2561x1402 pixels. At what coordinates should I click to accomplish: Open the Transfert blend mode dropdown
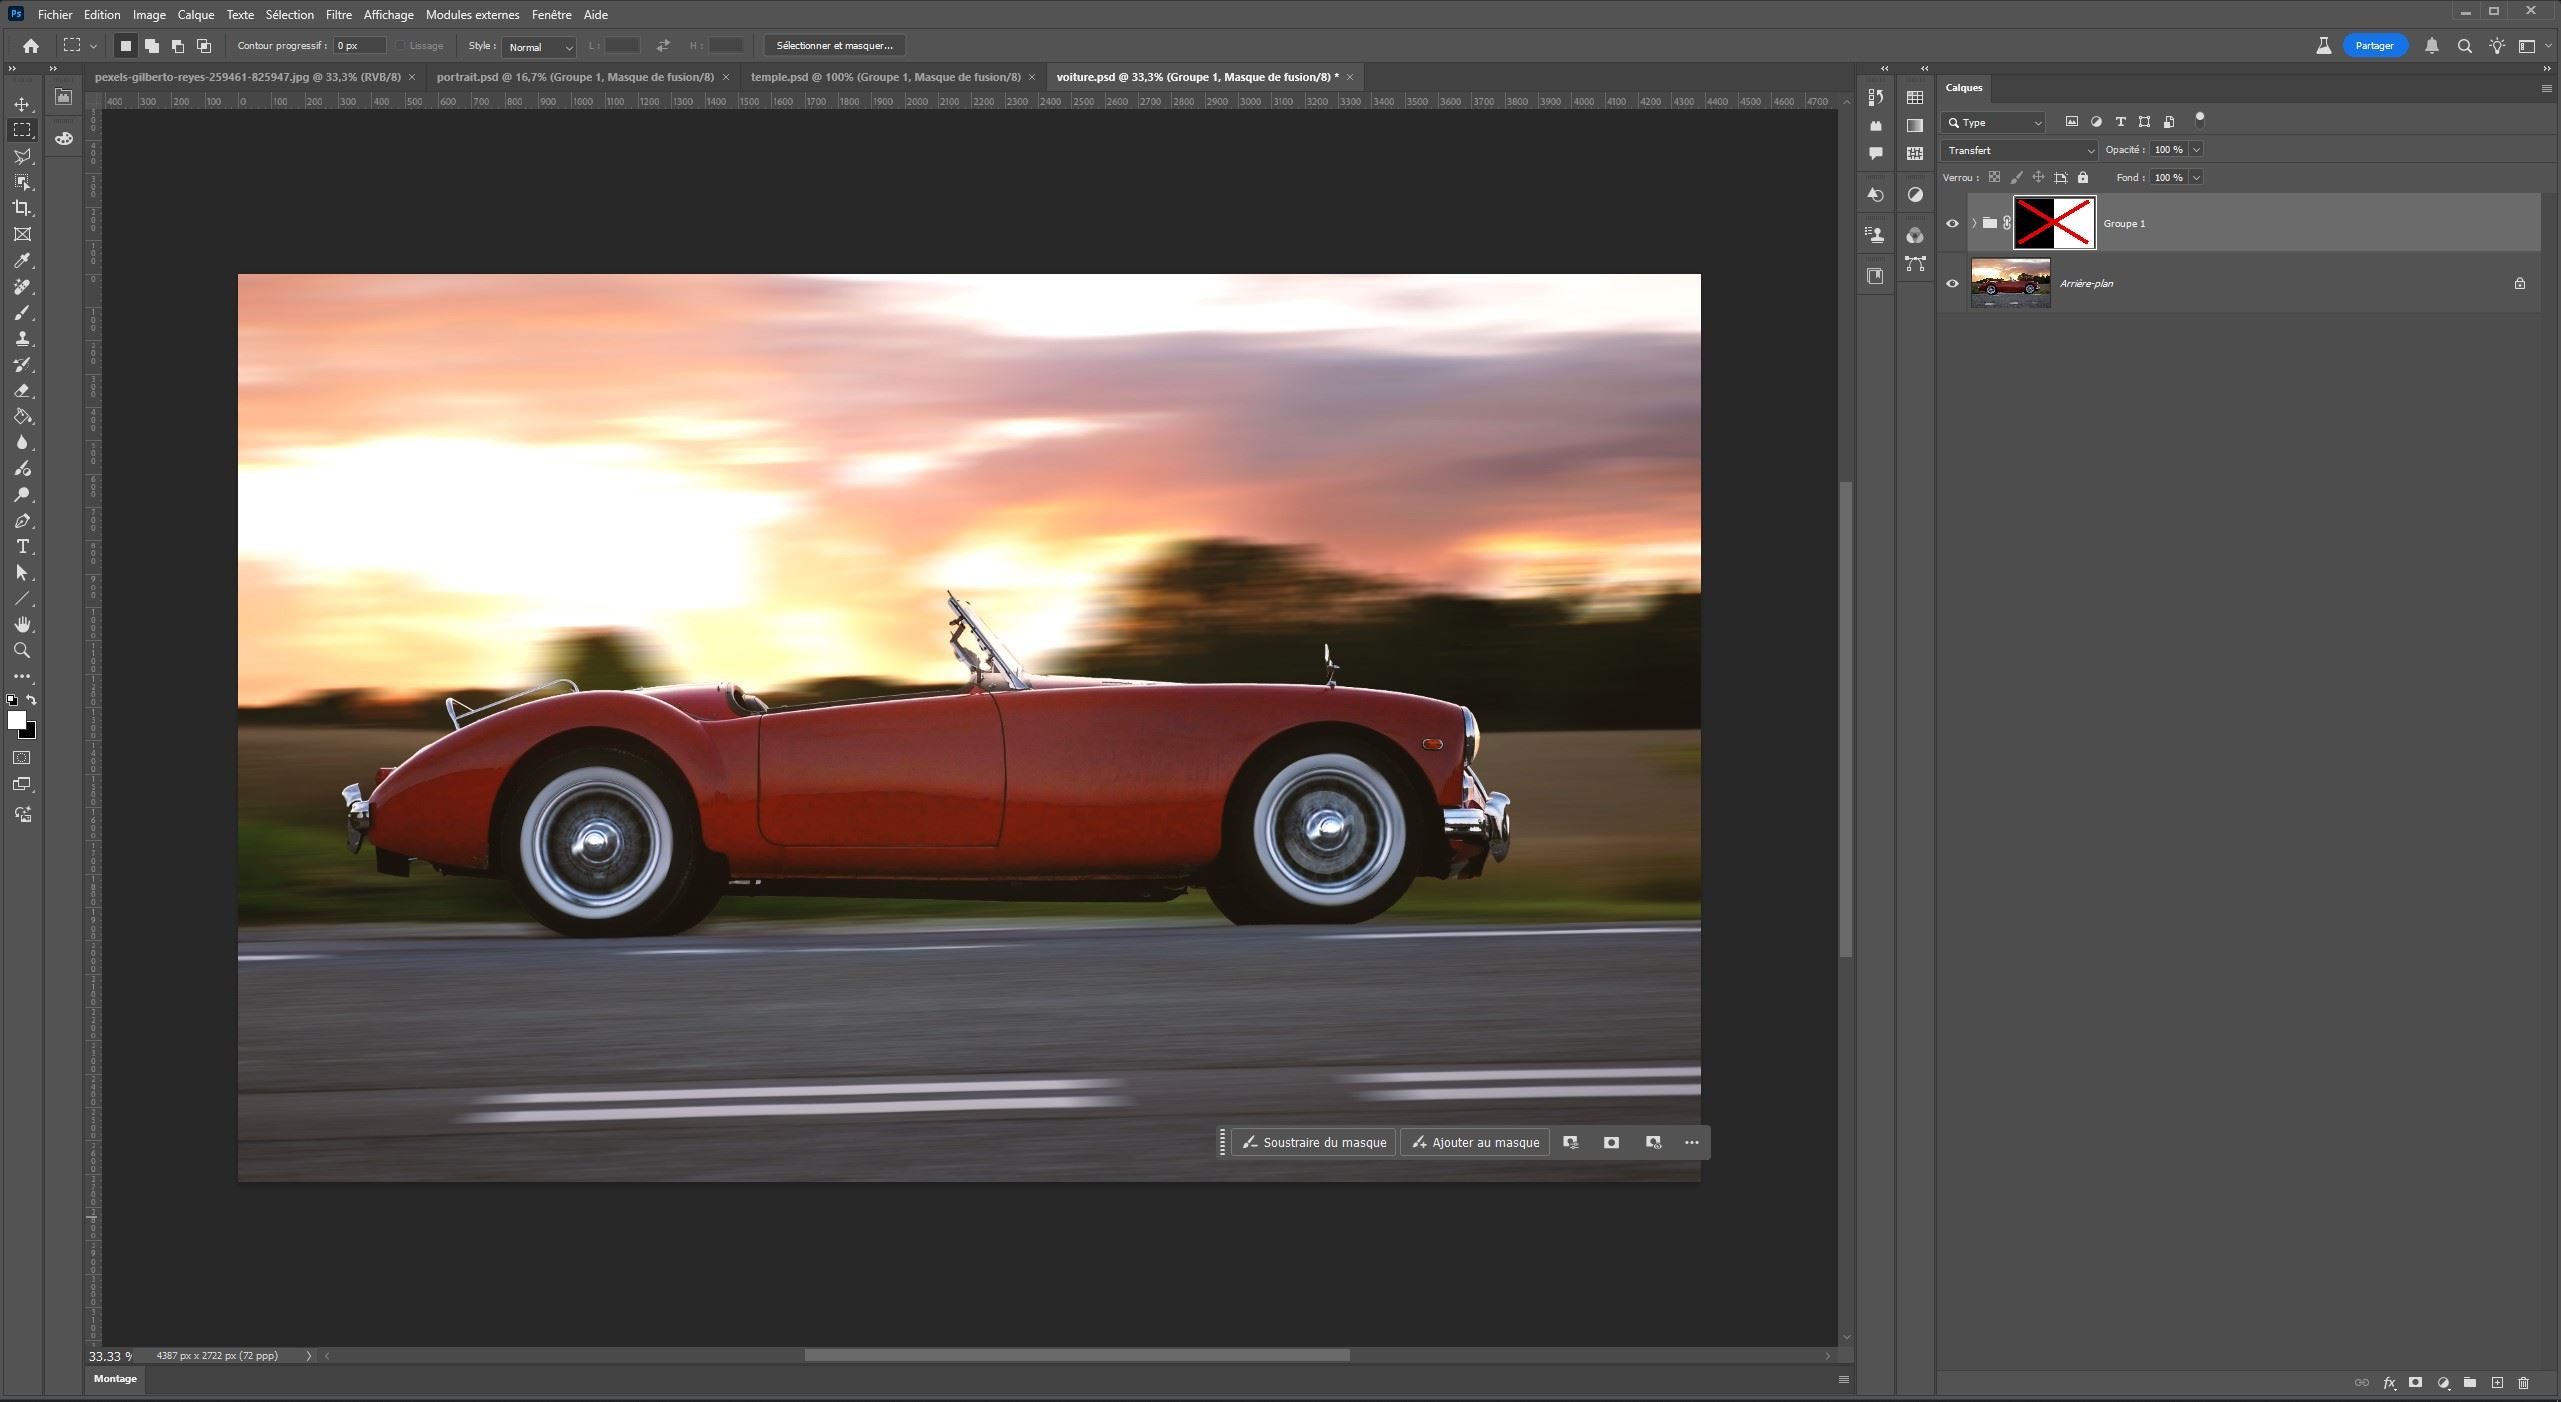[x=2019, y=150]
